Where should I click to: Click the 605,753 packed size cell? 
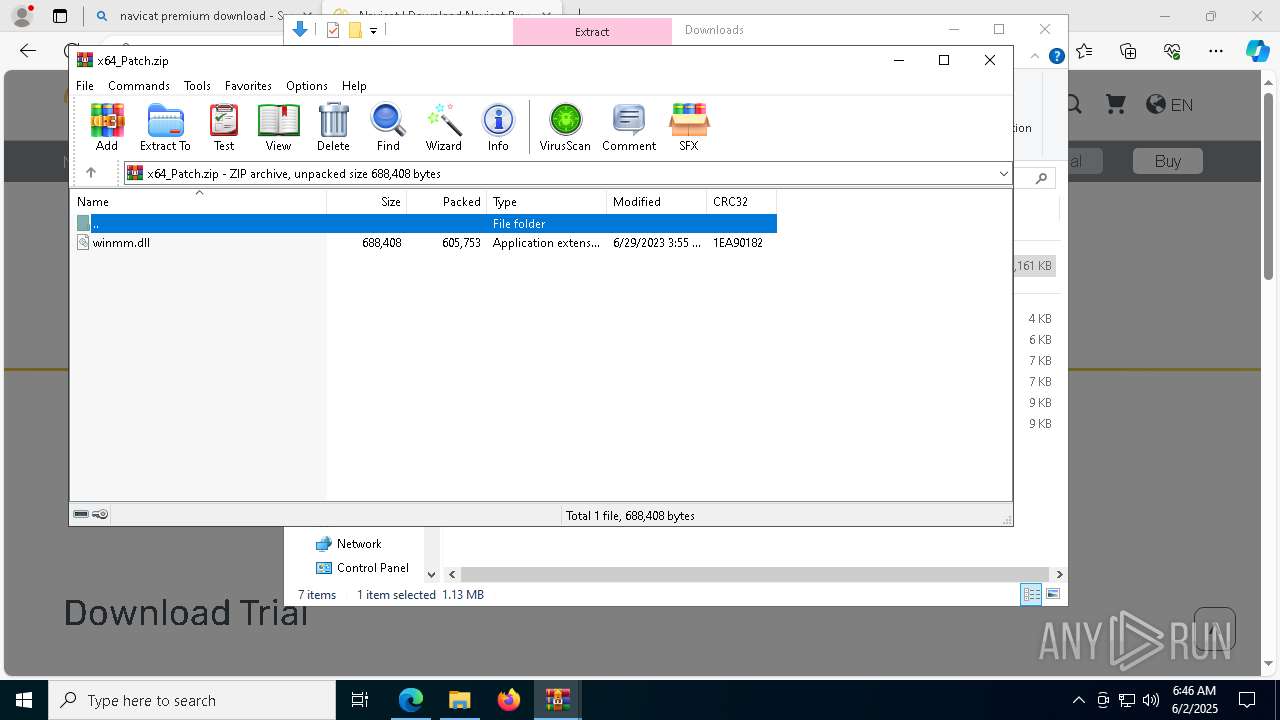click(x=461, y=243)
